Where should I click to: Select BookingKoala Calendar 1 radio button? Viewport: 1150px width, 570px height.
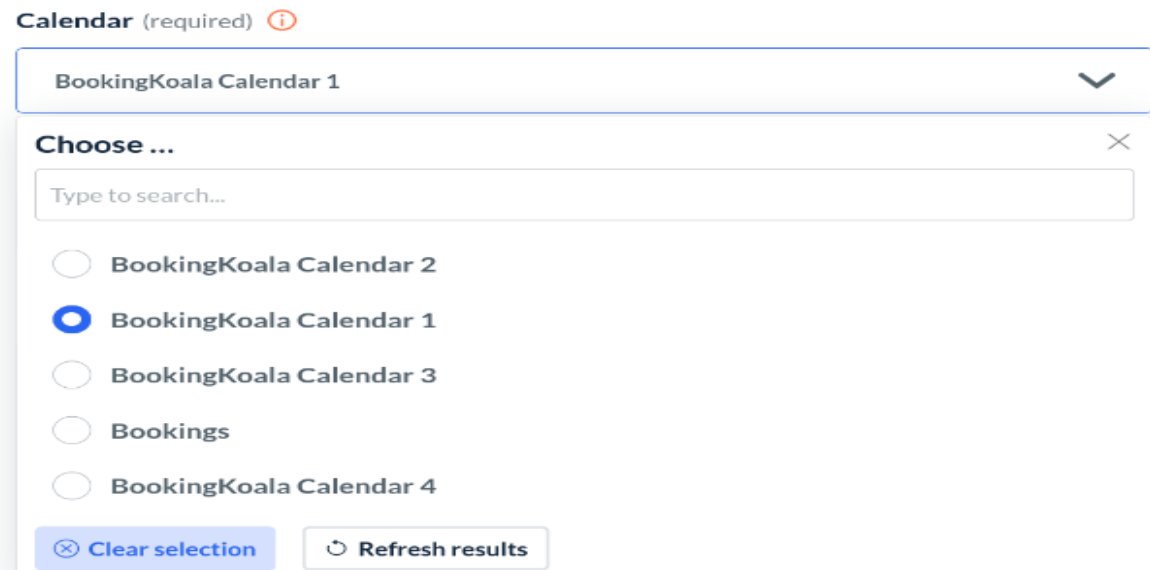click(x=71, y=320)
